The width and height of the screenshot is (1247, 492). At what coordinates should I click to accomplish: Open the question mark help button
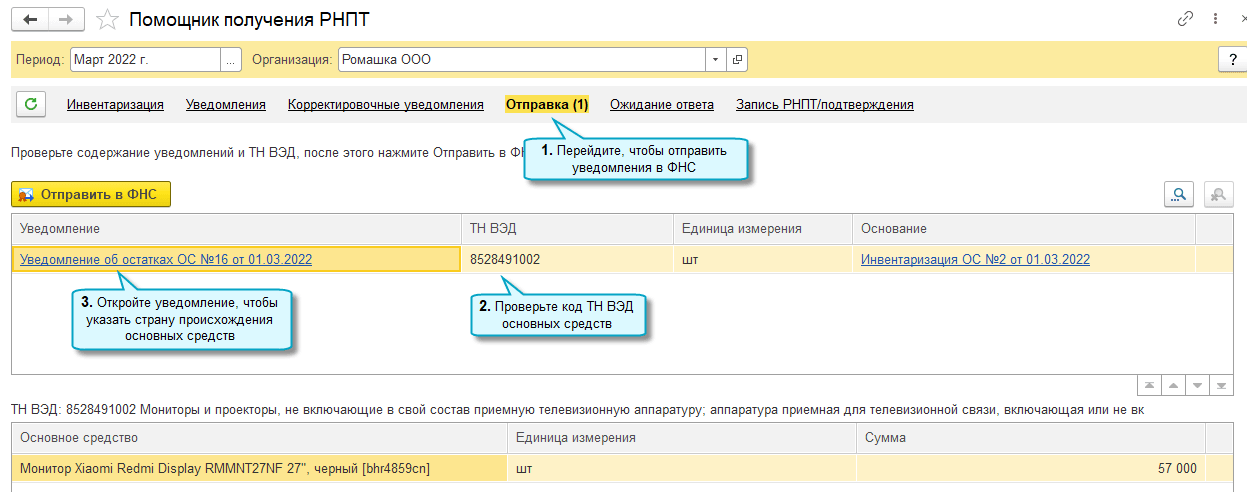(x=1231, y=60)
